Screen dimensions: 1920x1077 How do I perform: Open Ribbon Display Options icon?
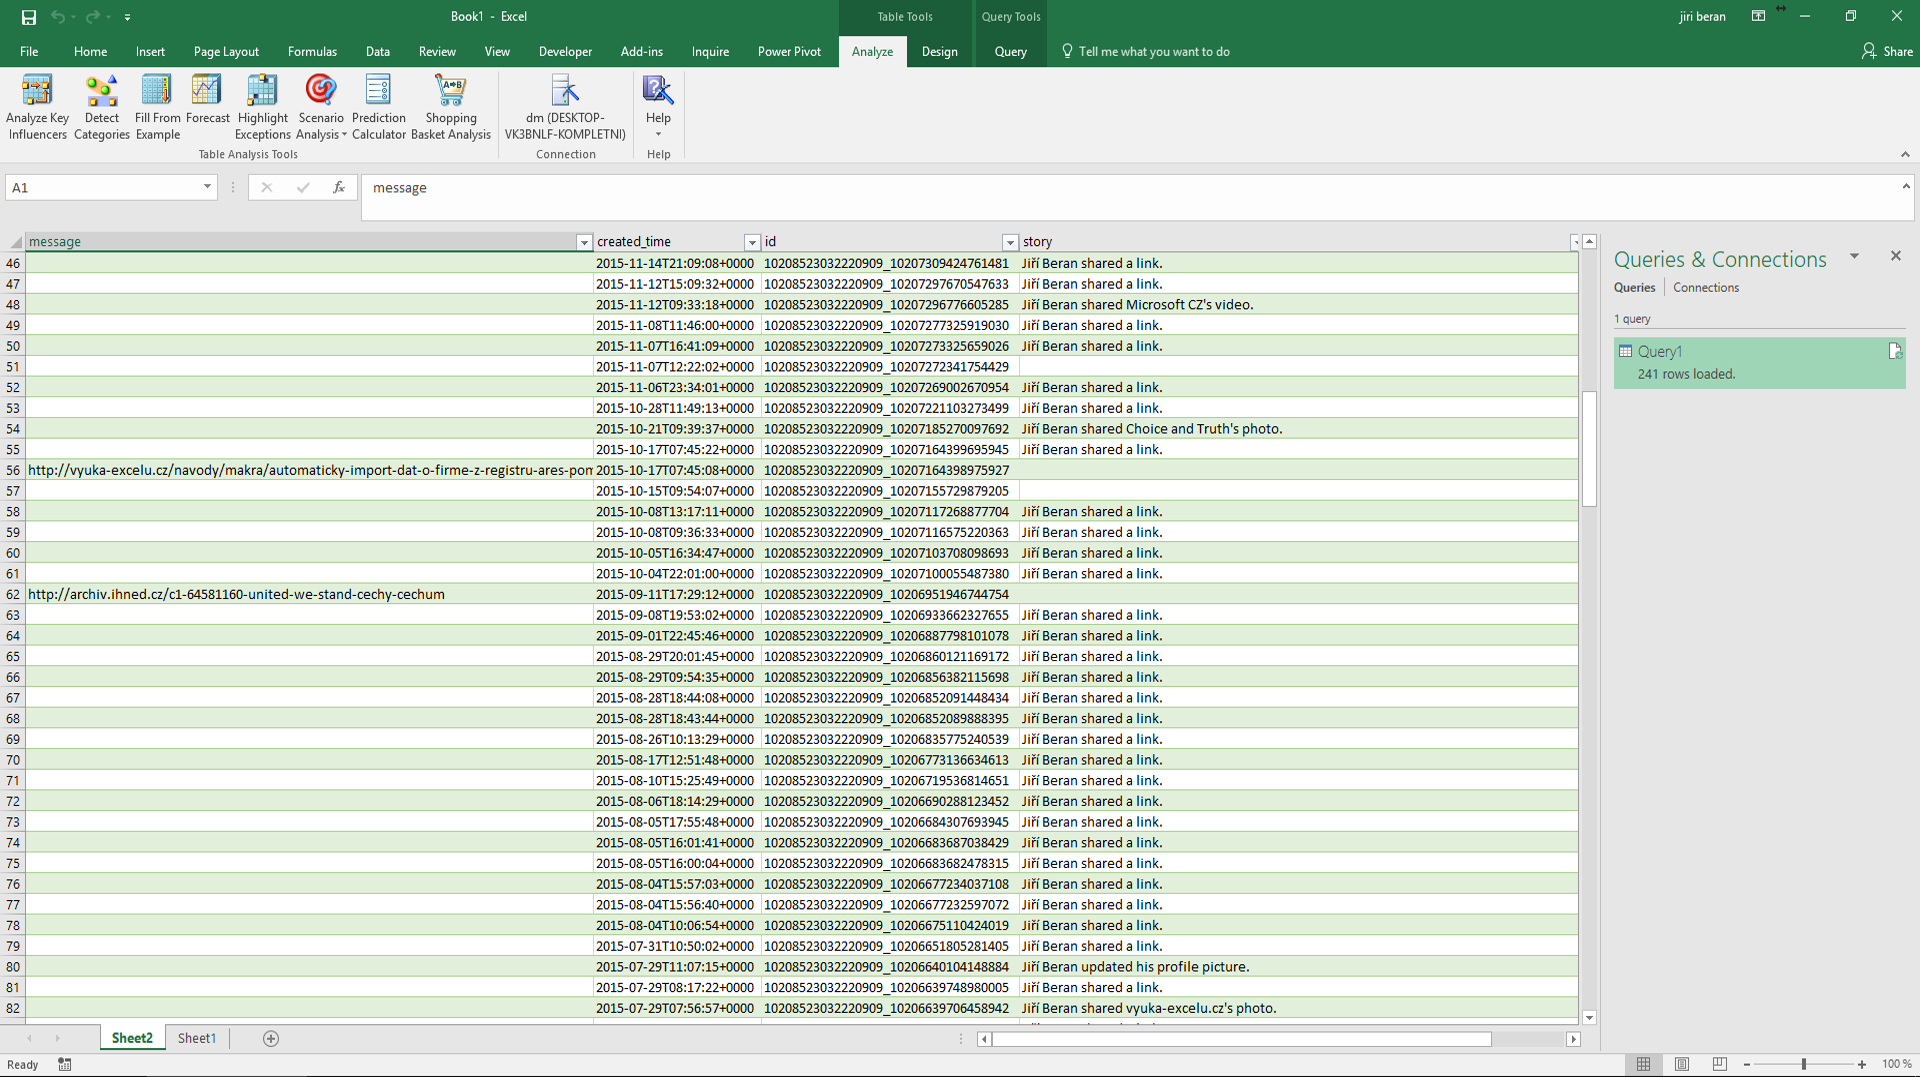(x=1758, y=16)
